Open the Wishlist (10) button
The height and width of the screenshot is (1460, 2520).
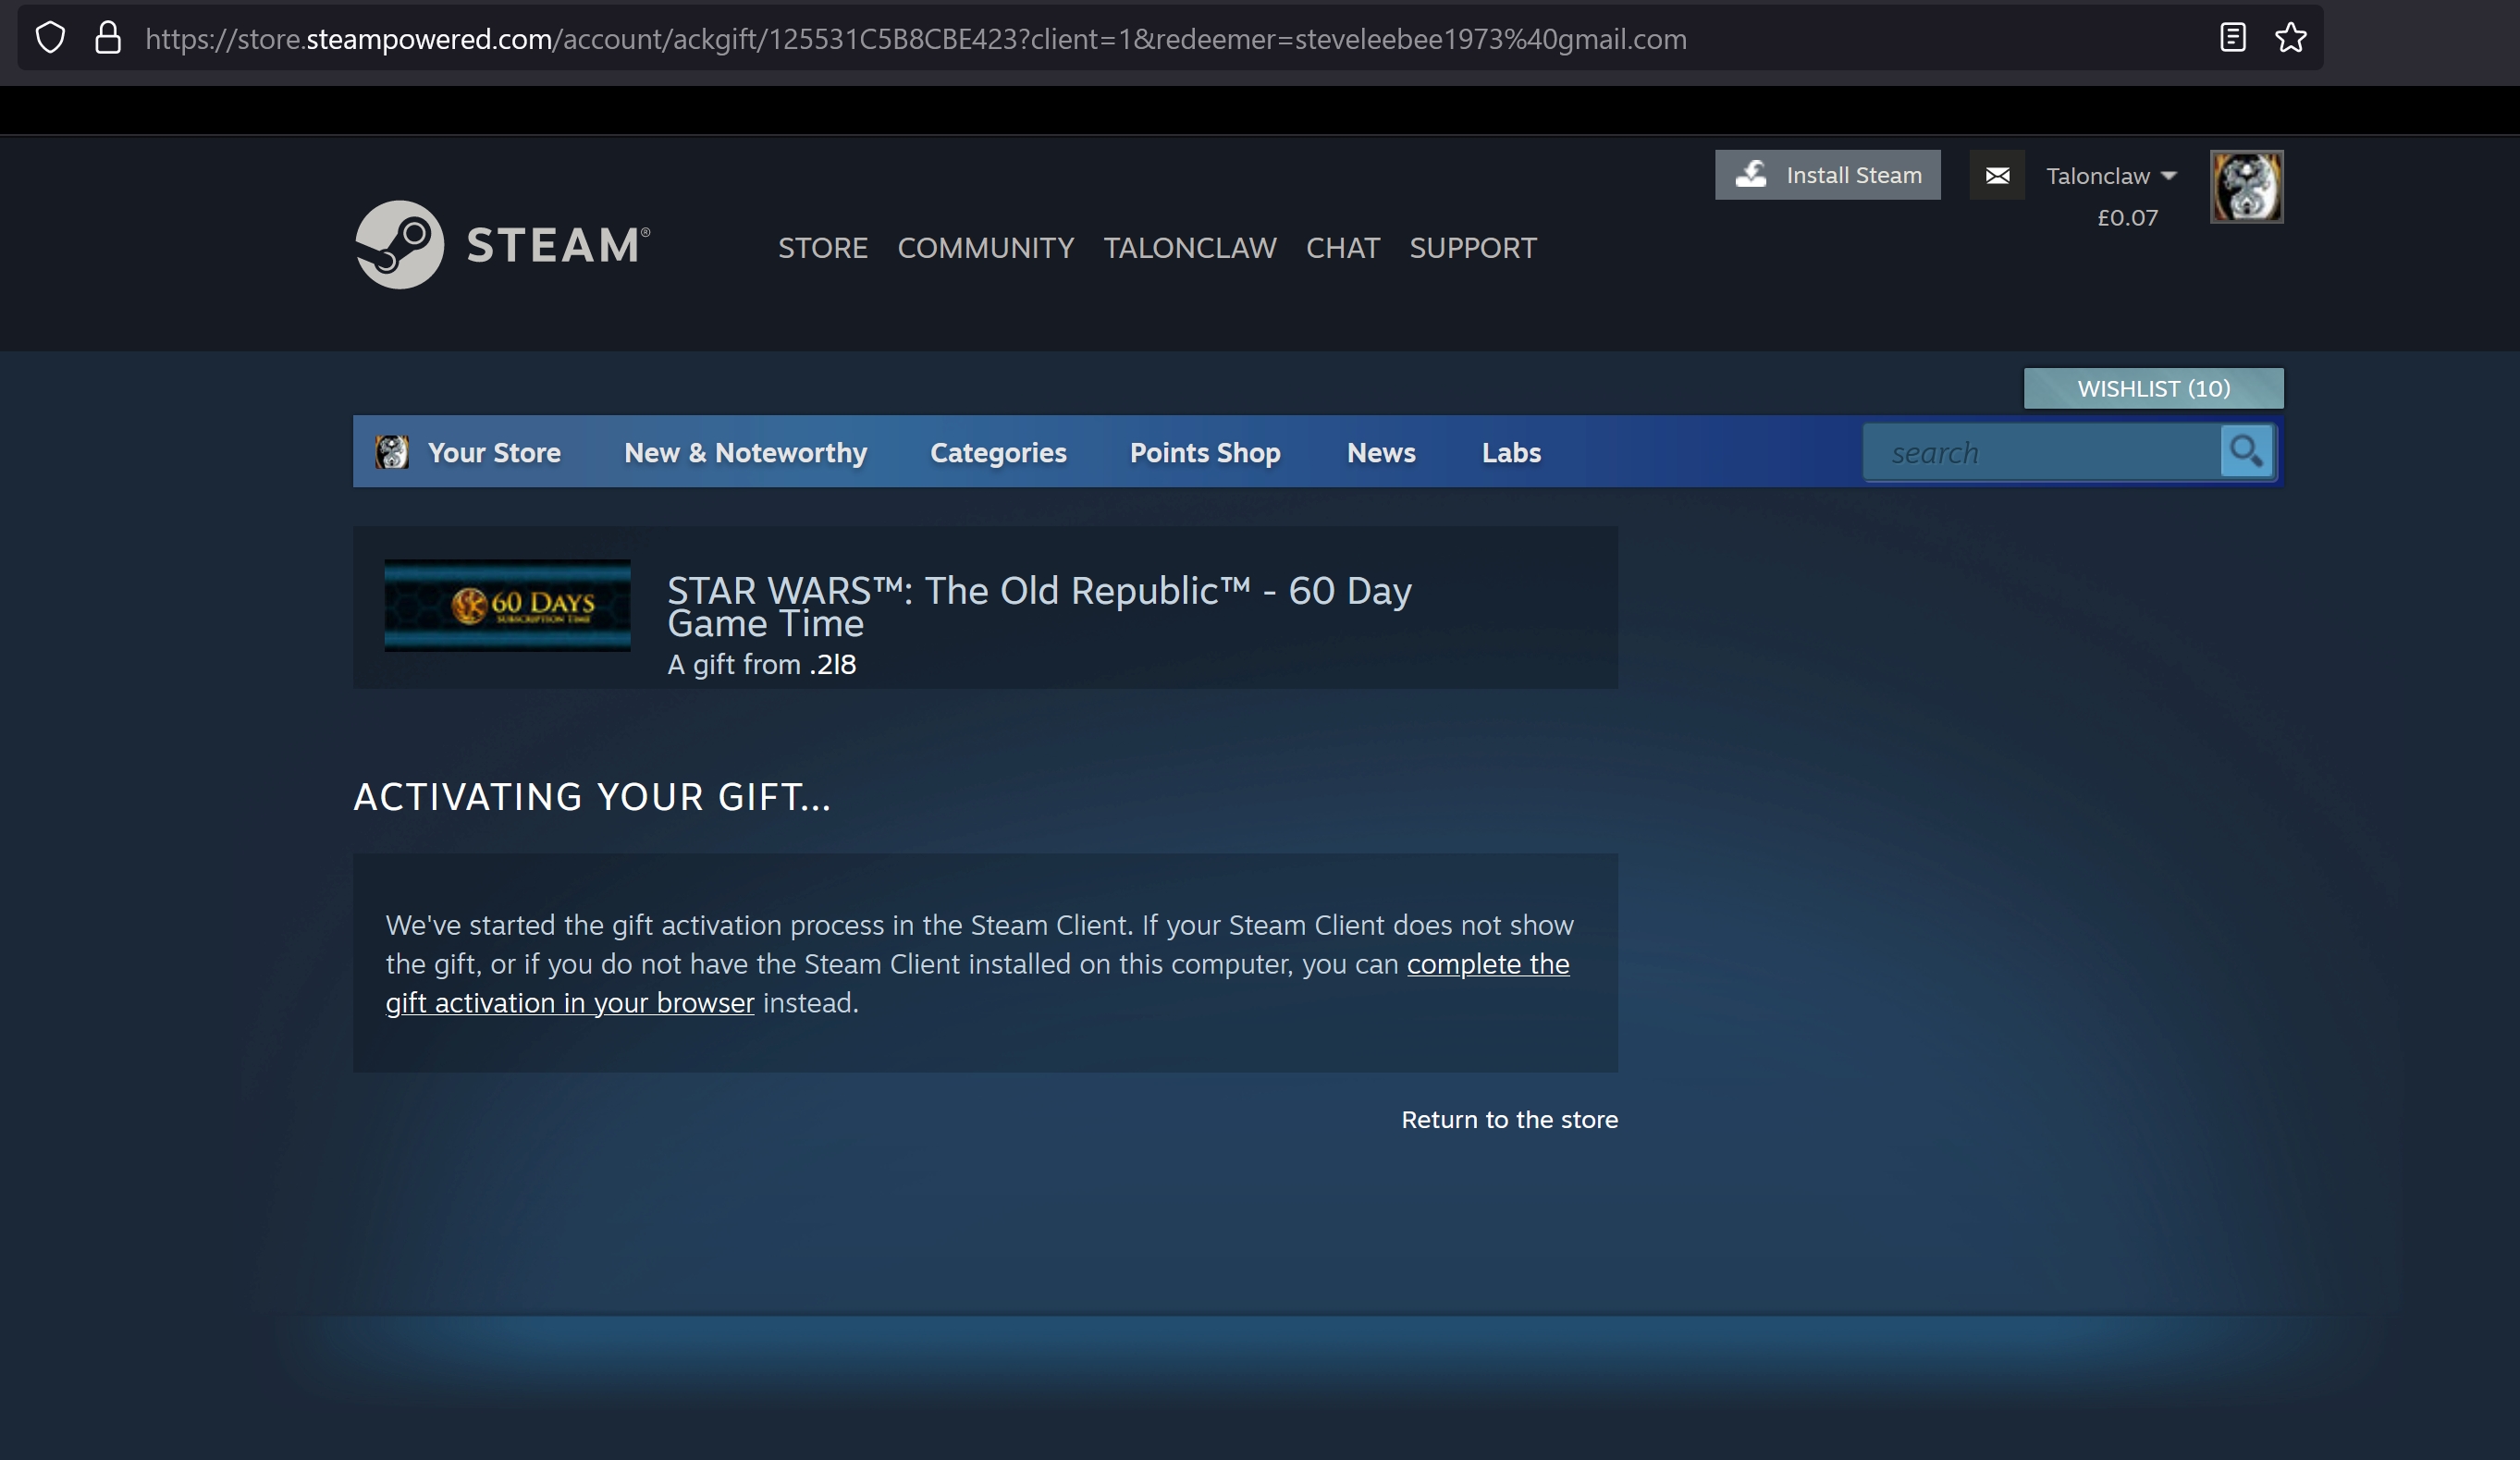pos(2153,389)
